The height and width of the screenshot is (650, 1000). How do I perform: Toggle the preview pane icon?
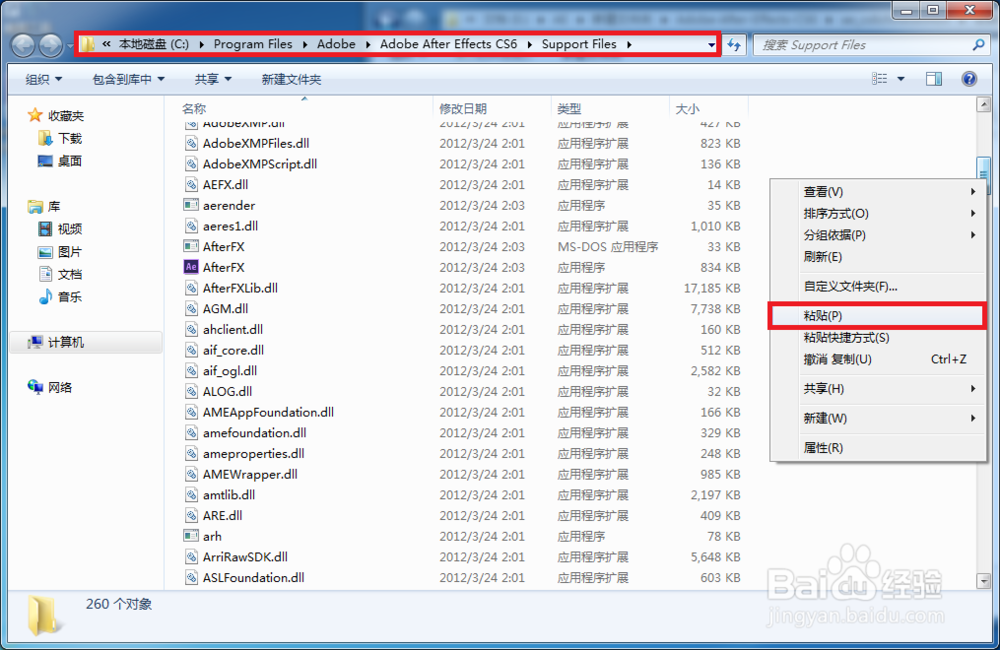pyautogui.click(x=934, y=79)
